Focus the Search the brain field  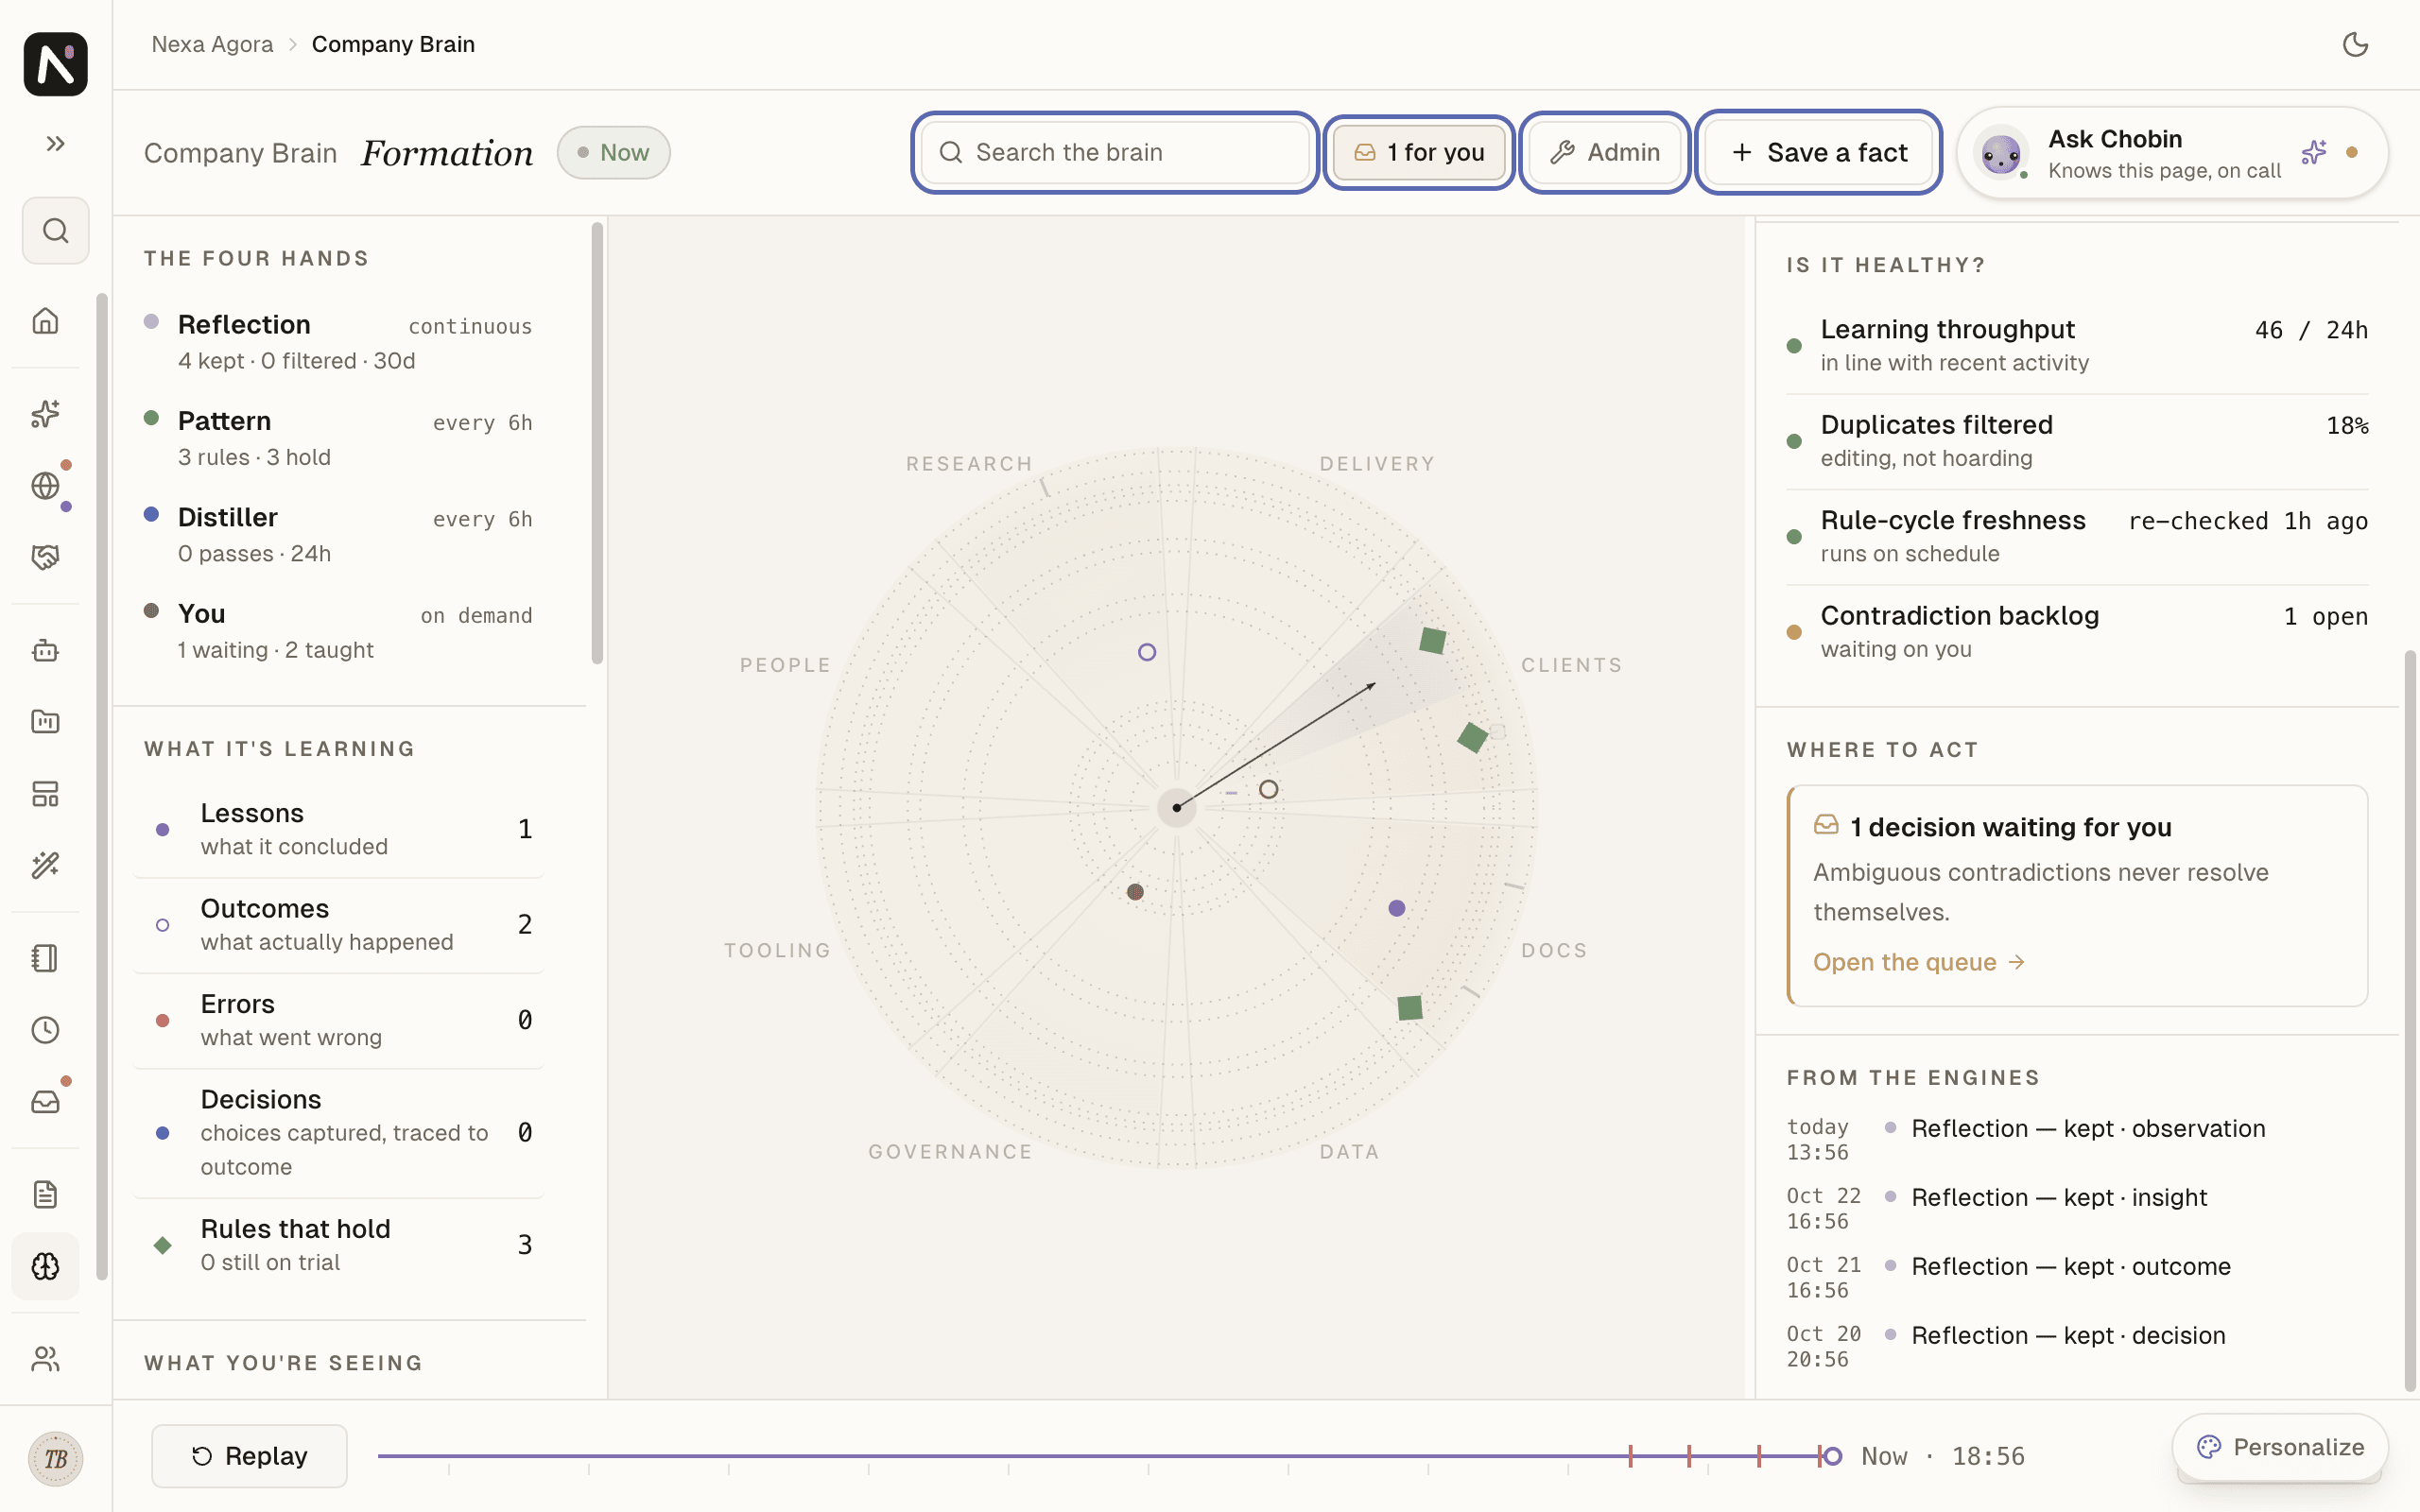point(1115,152)
